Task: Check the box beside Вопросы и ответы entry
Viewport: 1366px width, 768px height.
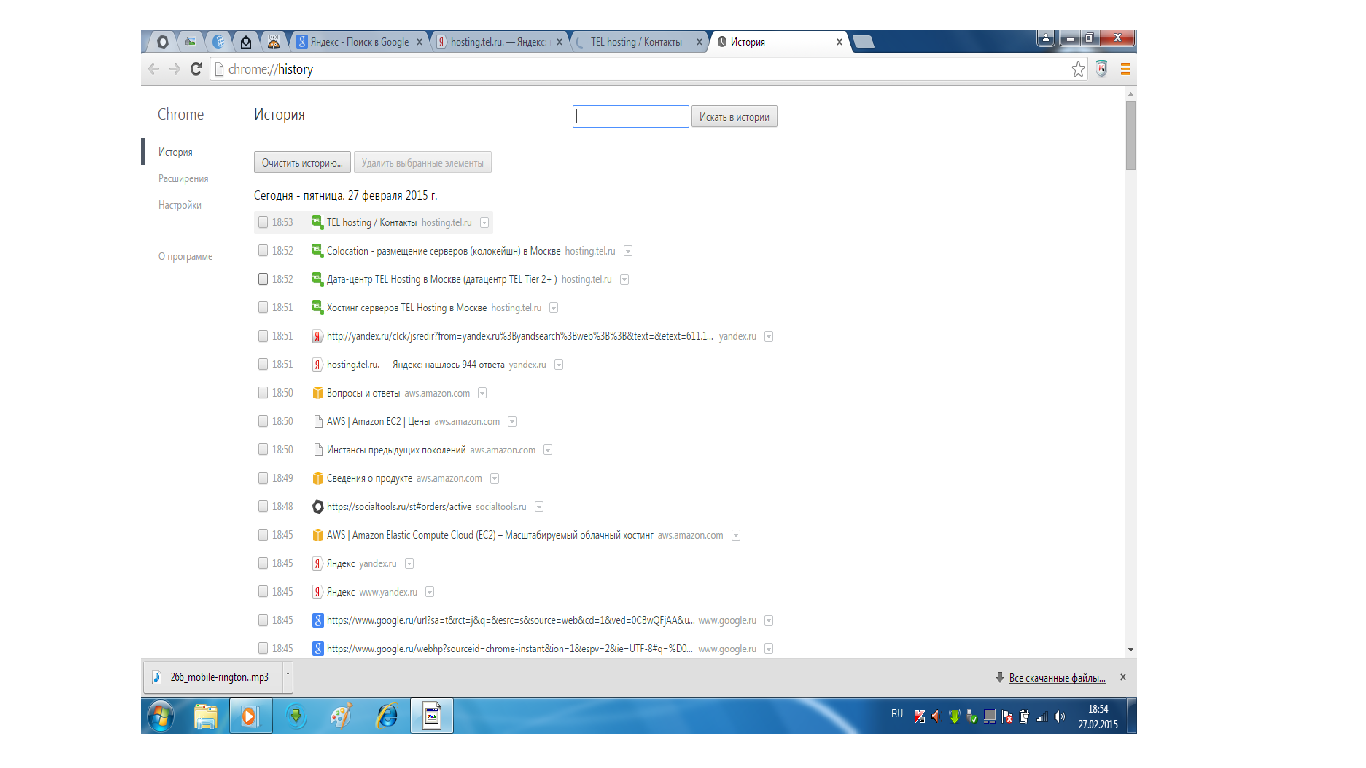Action: tap(262, 393)
